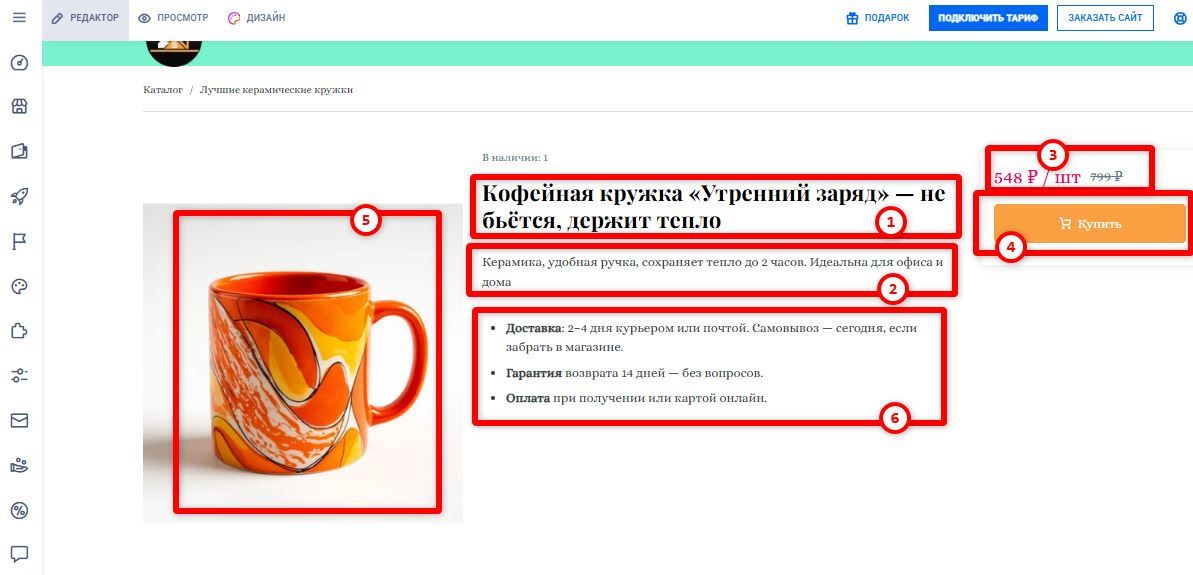The height and width of the screenshot is (575, 1193).
Task: Click the price 548 ₽ / шт
Action: click(1036, 178)
